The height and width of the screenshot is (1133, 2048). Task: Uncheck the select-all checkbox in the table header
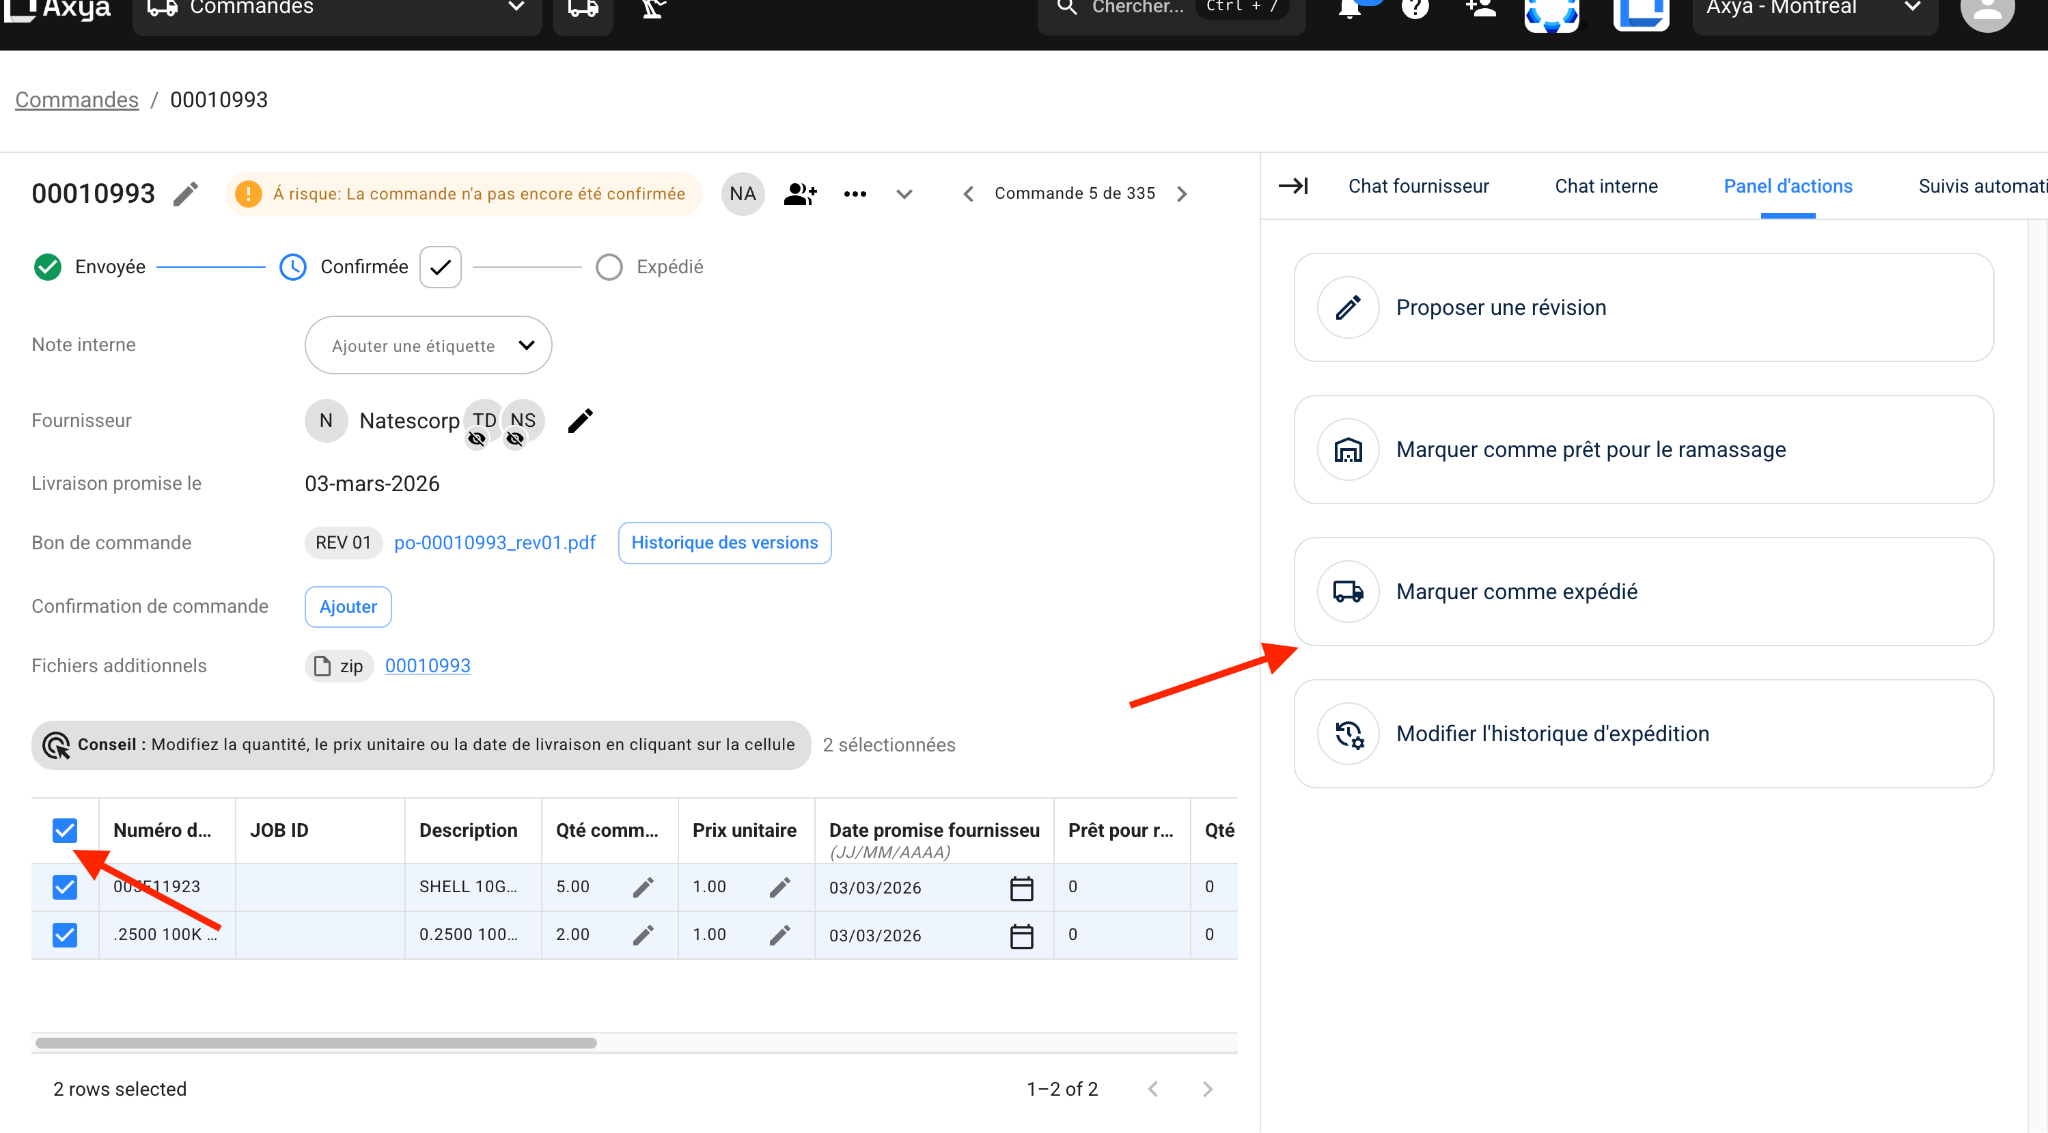pos(64,830)
